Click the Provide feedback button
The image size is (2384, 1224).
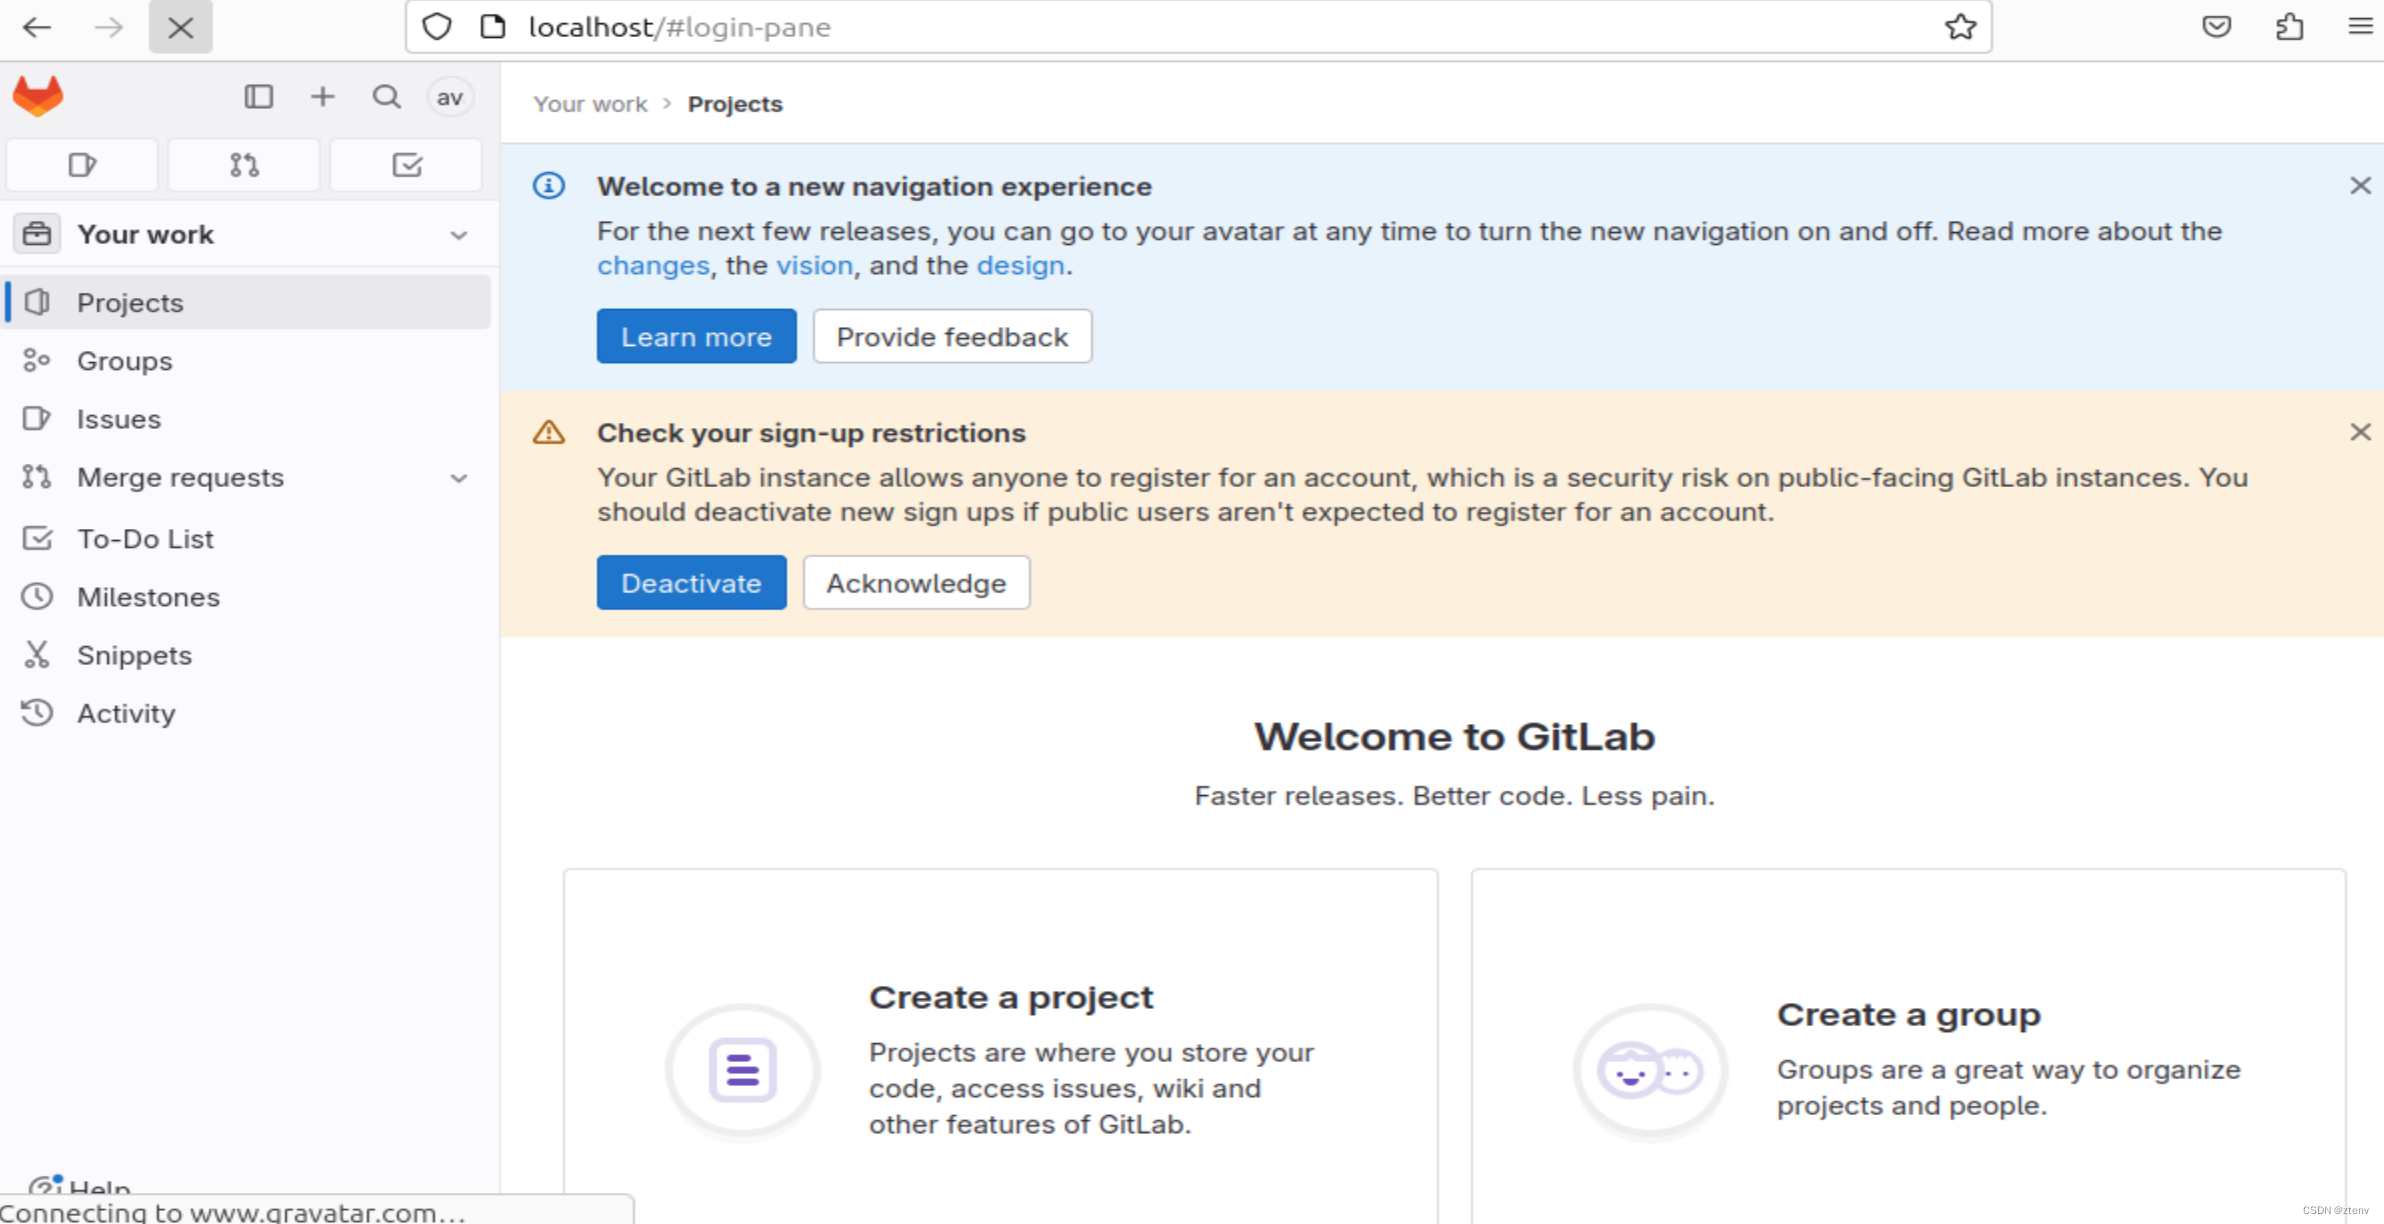tap(952, 337)
